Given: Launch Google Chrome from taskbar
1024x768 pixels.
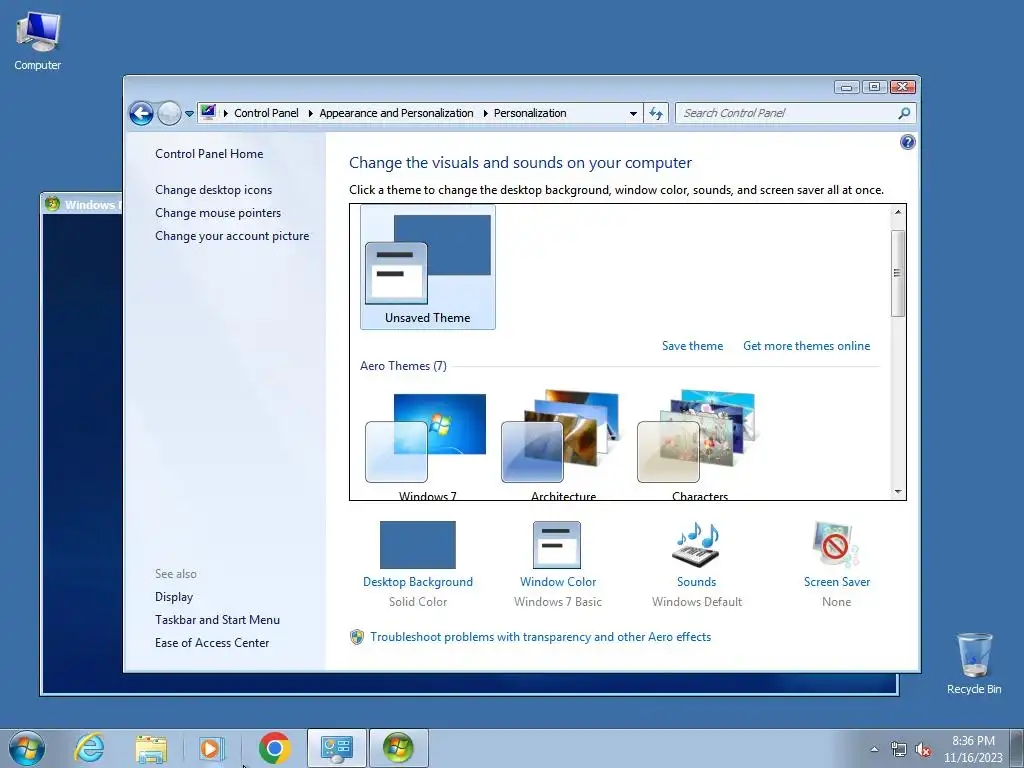Looking at the screenshot, I should pos(274,748).
